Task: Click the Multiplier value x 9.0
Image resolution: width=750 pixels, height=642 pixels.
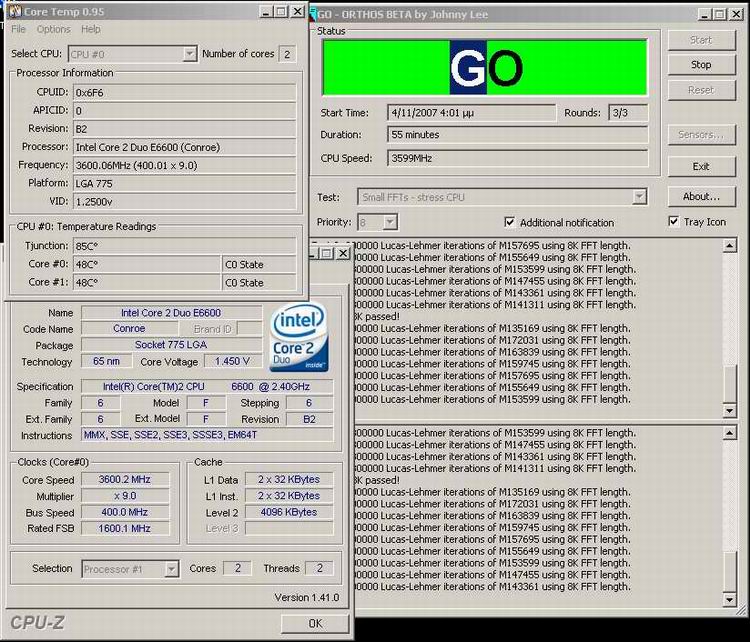Action: point(125,496)
